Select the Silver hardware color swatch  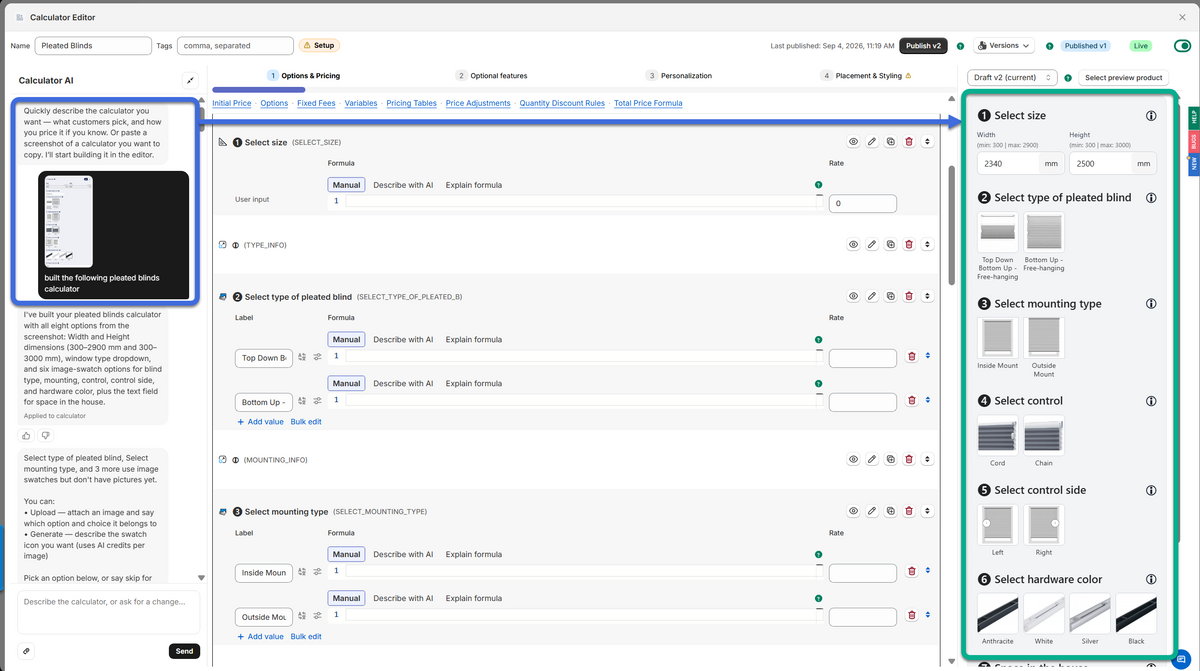[1090, 614]
